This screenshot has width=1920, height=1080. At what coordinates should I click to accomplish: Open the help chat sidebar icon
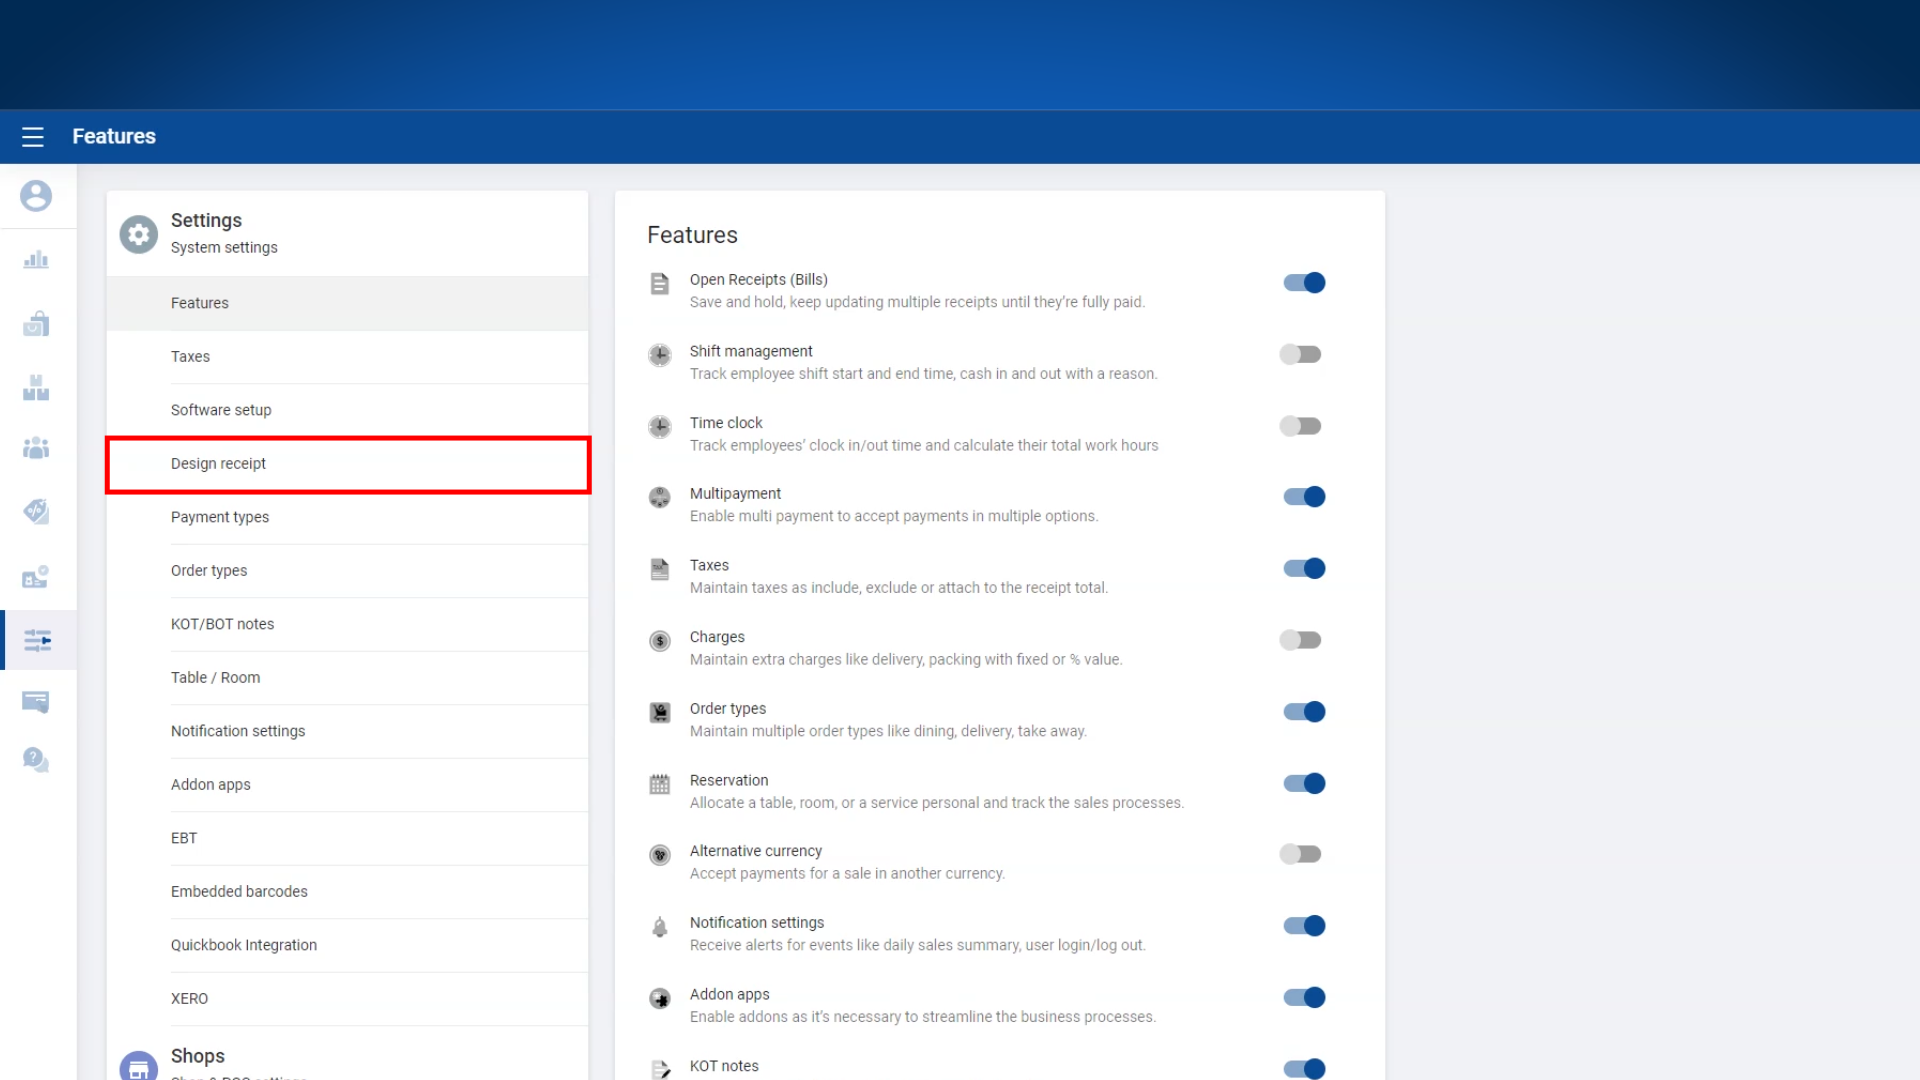36,760
